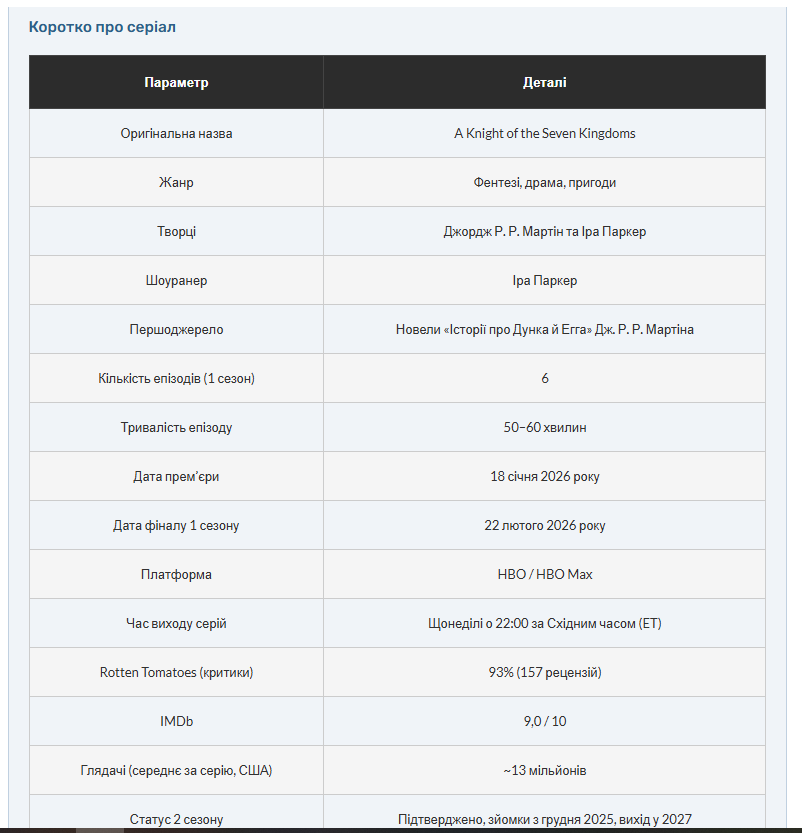
Task: Click the finale date '22 лютого 2026 року'
Action: point(544,526)
